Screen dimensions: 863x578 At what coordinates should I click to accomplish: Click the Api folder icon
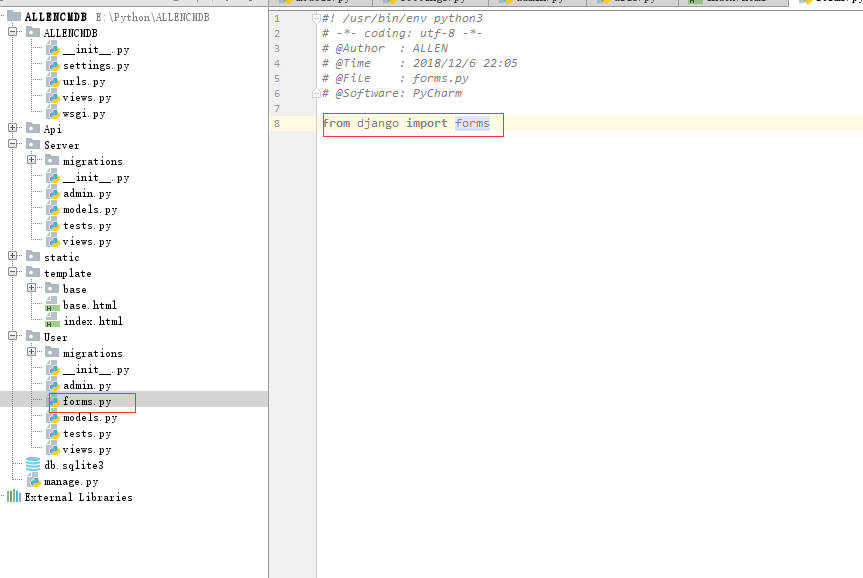[33, 128]
